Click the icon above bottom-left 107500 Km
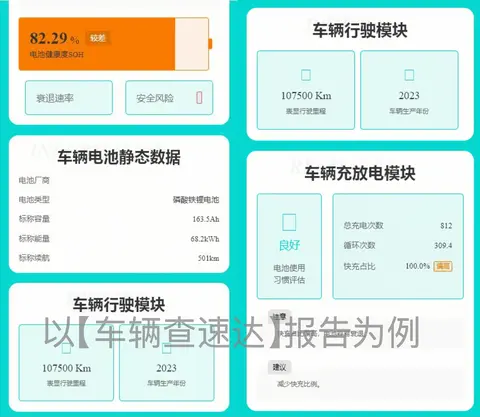 pyautogui.click(x=66, y=348)
